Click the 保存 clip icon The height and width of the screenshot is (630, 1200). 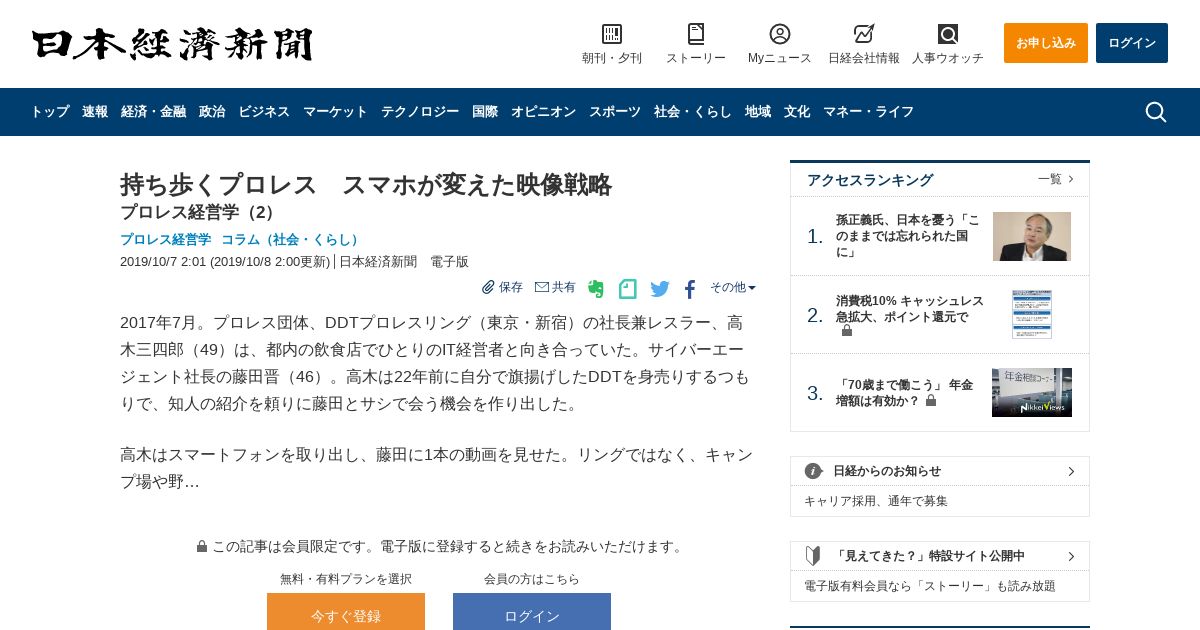pyautogui.click(x=489, y=287)
